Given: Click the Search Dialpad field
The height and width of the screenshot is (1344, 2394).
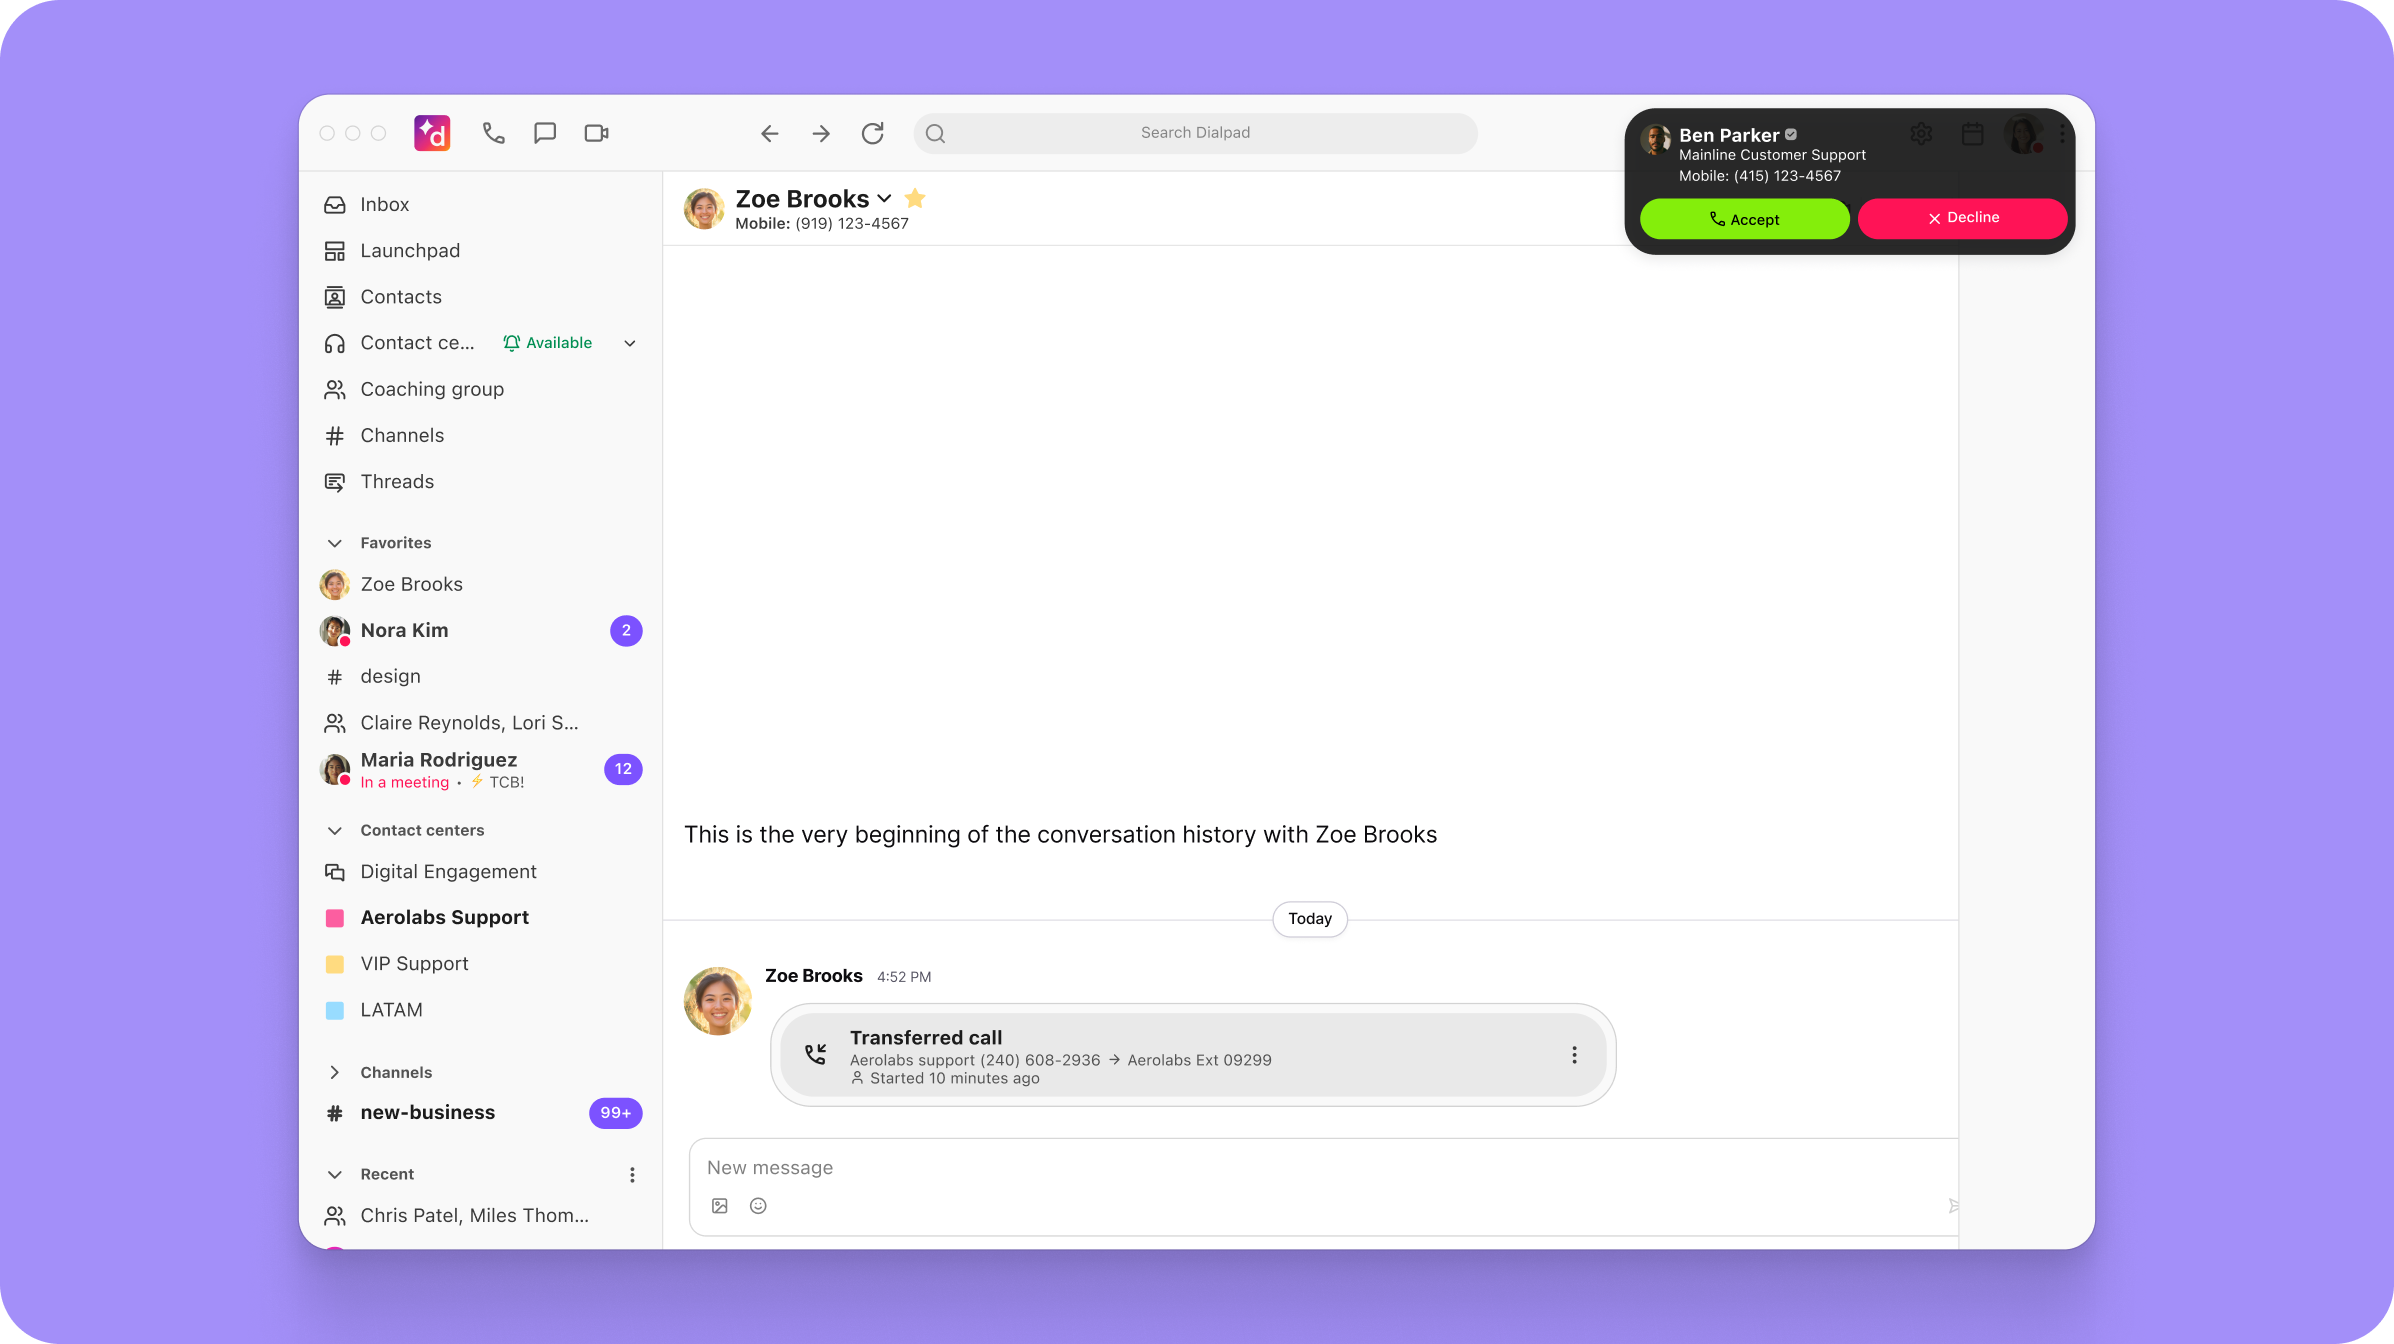Looking at the screenshot, I should pos(1195,133).
